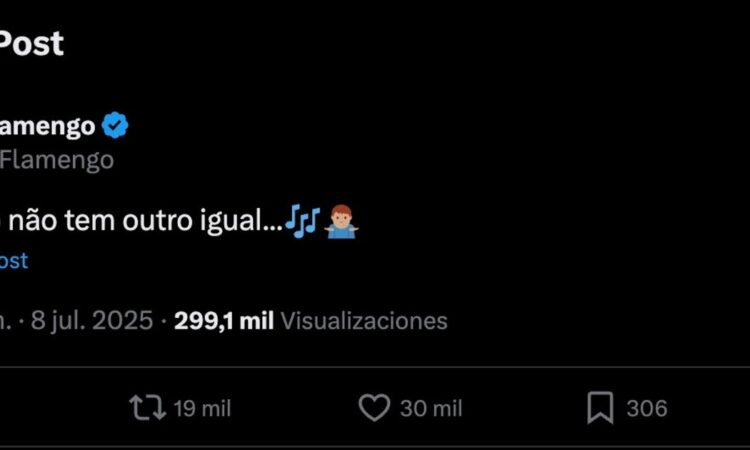Click the 299,1 mil views number

(224, 320)
